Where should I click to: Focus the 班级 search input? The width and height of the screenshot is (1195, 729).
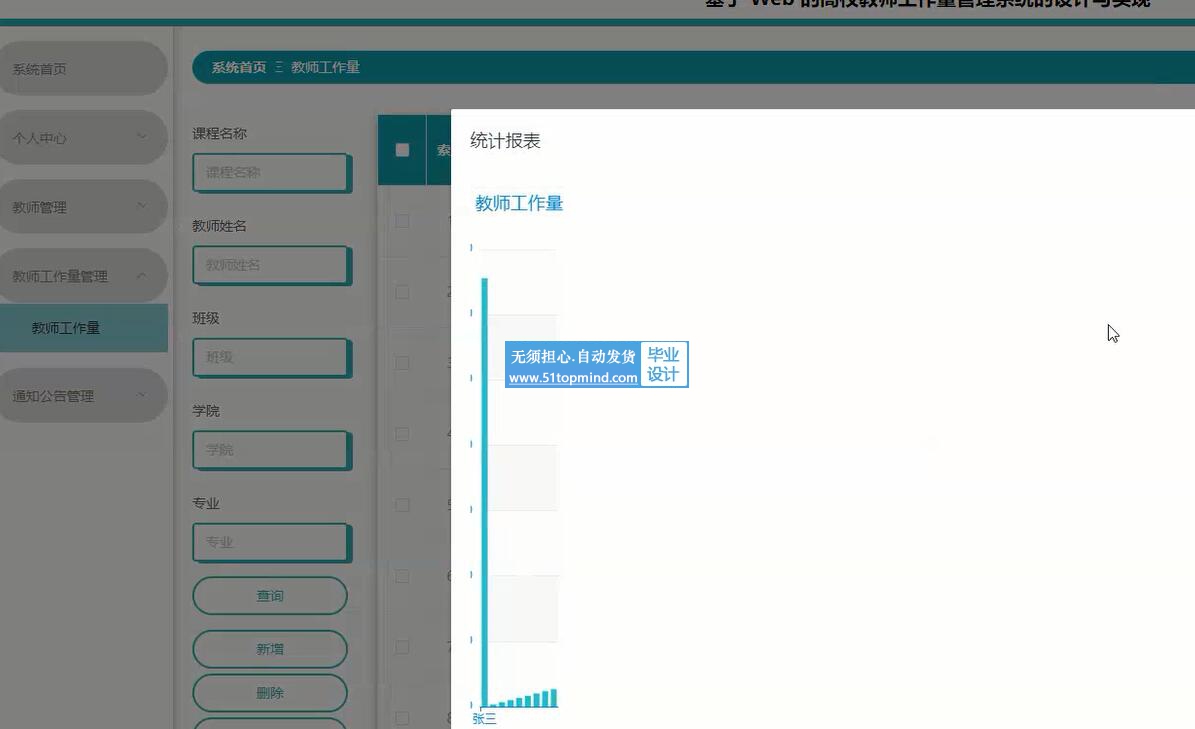(272, 357)
